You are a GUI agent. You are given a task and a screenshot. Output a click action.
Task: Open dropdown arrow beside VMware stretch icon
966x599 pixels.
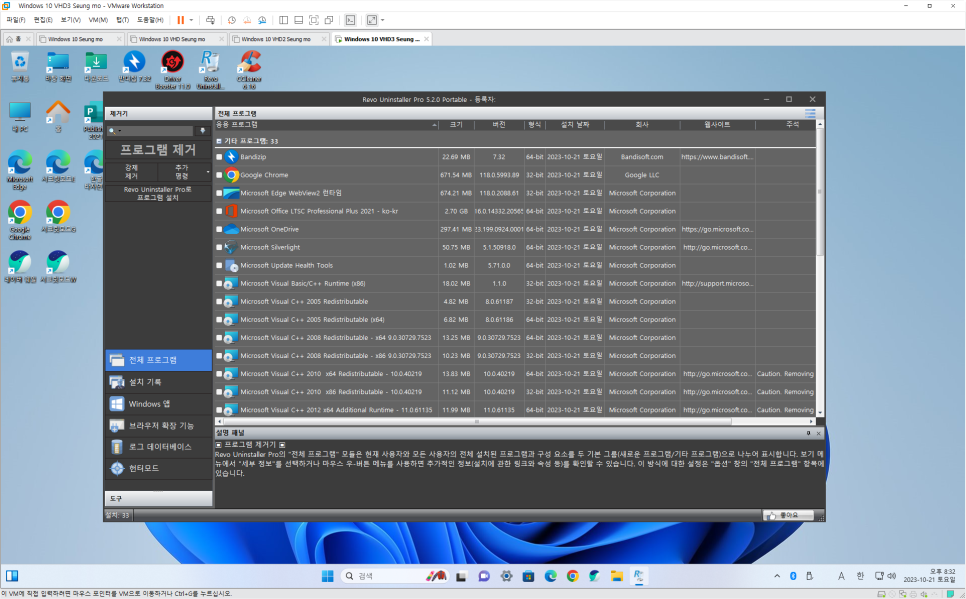[383, 20]
